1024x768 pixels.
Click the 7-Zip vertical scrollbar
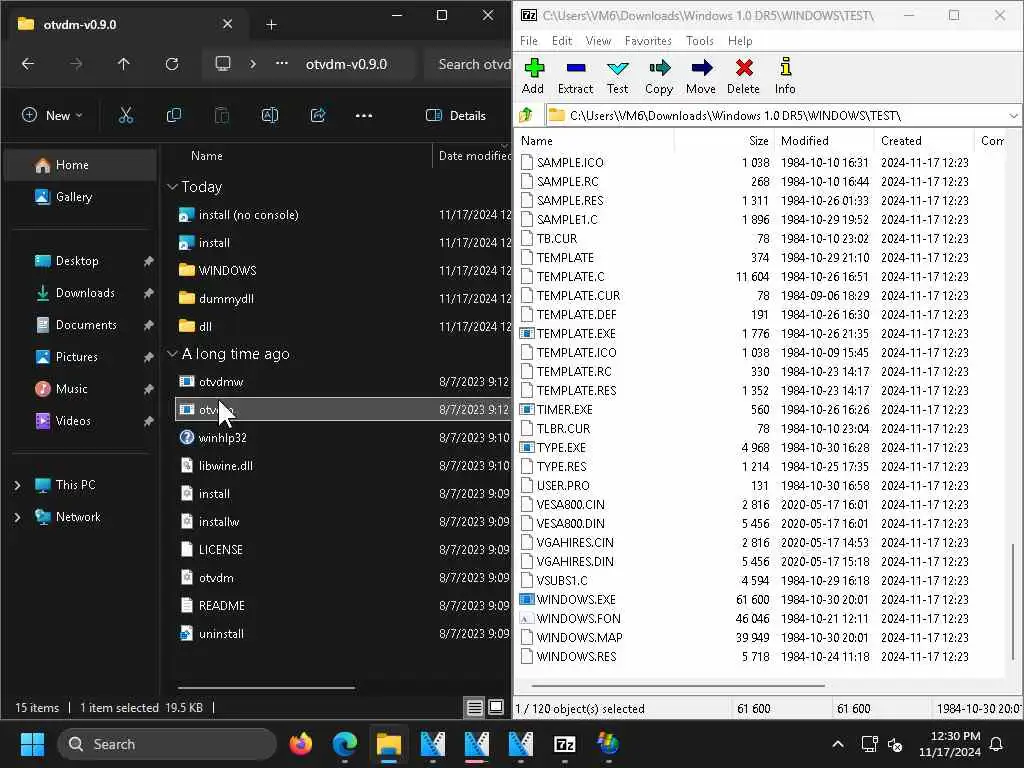point(1013,601)
